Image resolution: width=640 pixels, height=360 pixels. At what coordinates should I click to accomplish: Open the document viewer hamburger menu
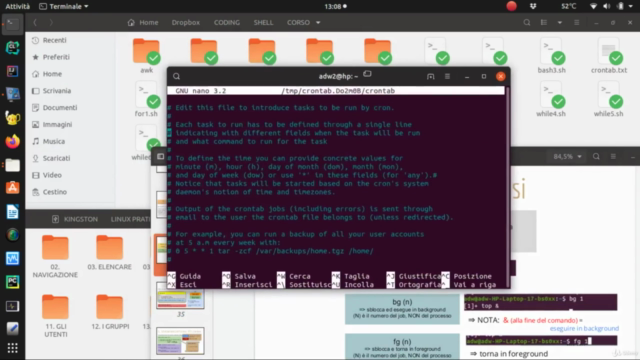pyautogui.click(x=613, y=157)
